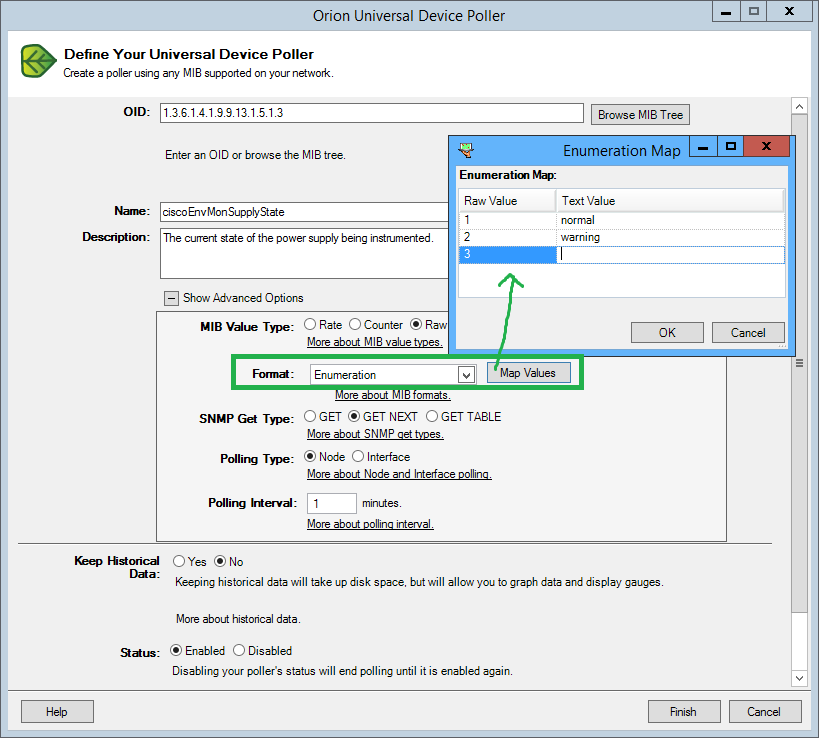Image resolution: width=819 pixels, height=738 pixels.
Task: Click the Help button
Action: point(57,712)
